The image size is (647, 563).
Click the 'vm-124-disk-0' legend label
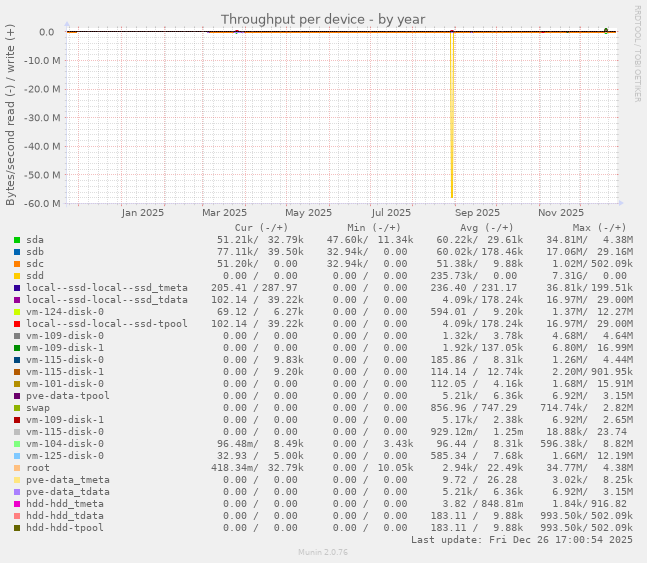click(65, 312)
